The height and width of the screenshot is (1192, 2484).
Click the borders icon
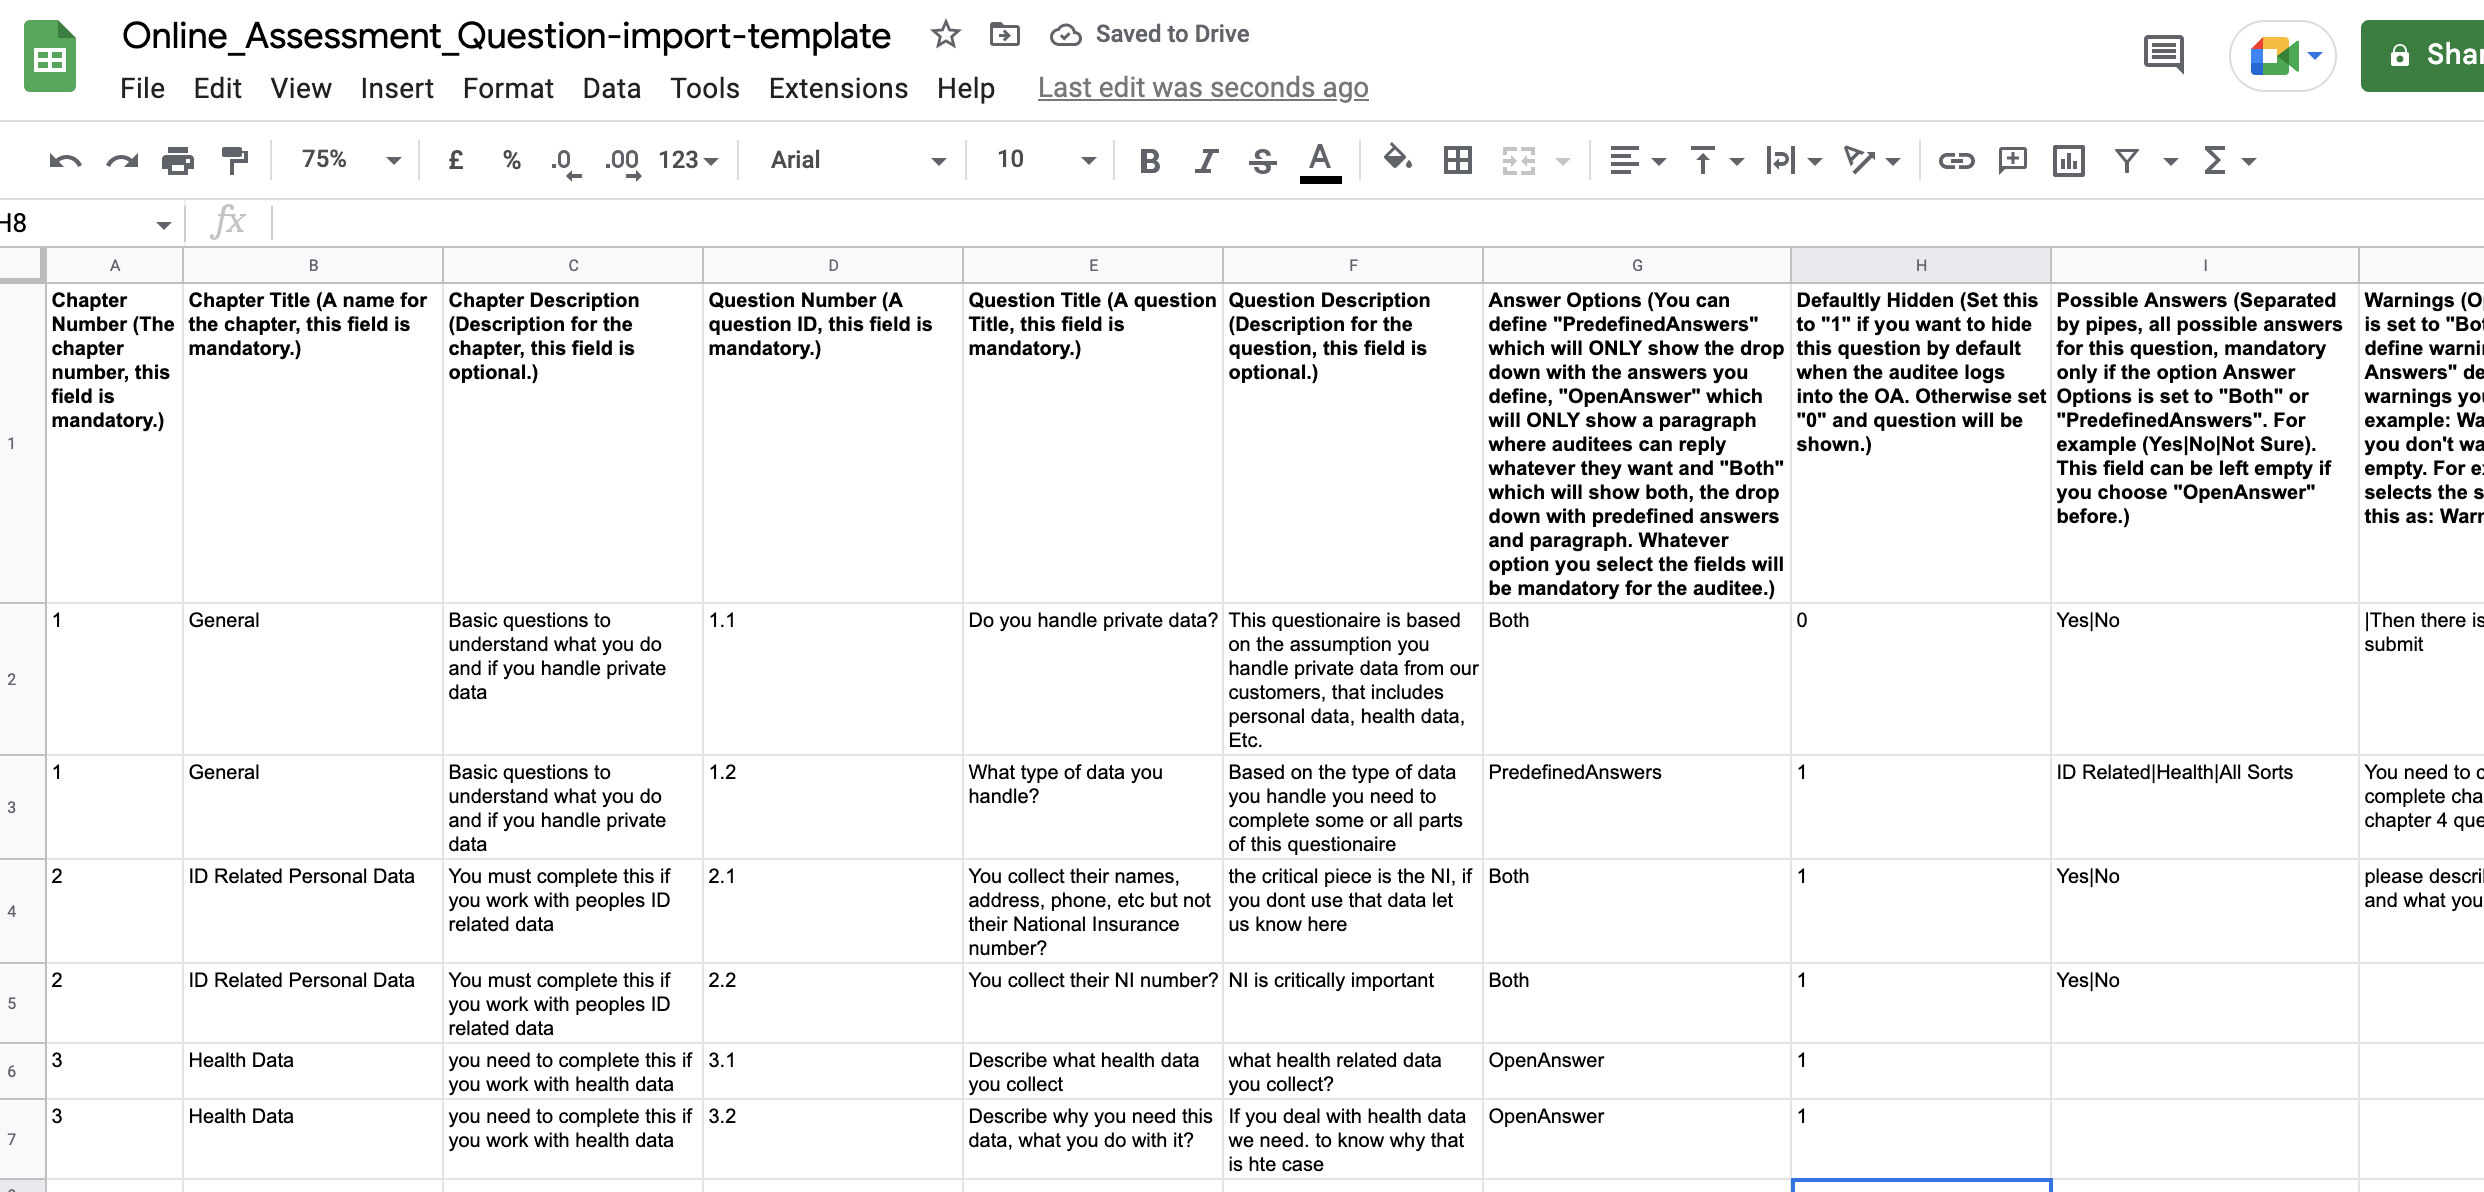(x=1457, y=160)
